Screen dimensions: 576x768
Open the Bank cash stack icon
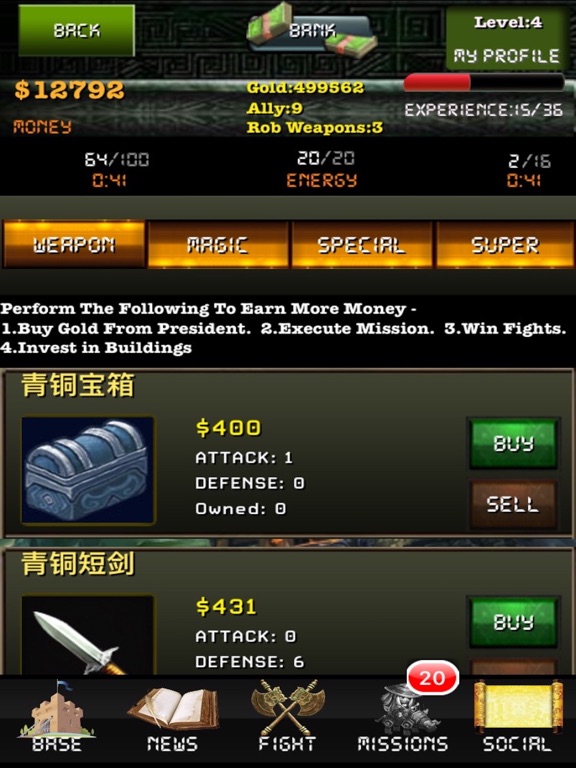pos(312,30)
